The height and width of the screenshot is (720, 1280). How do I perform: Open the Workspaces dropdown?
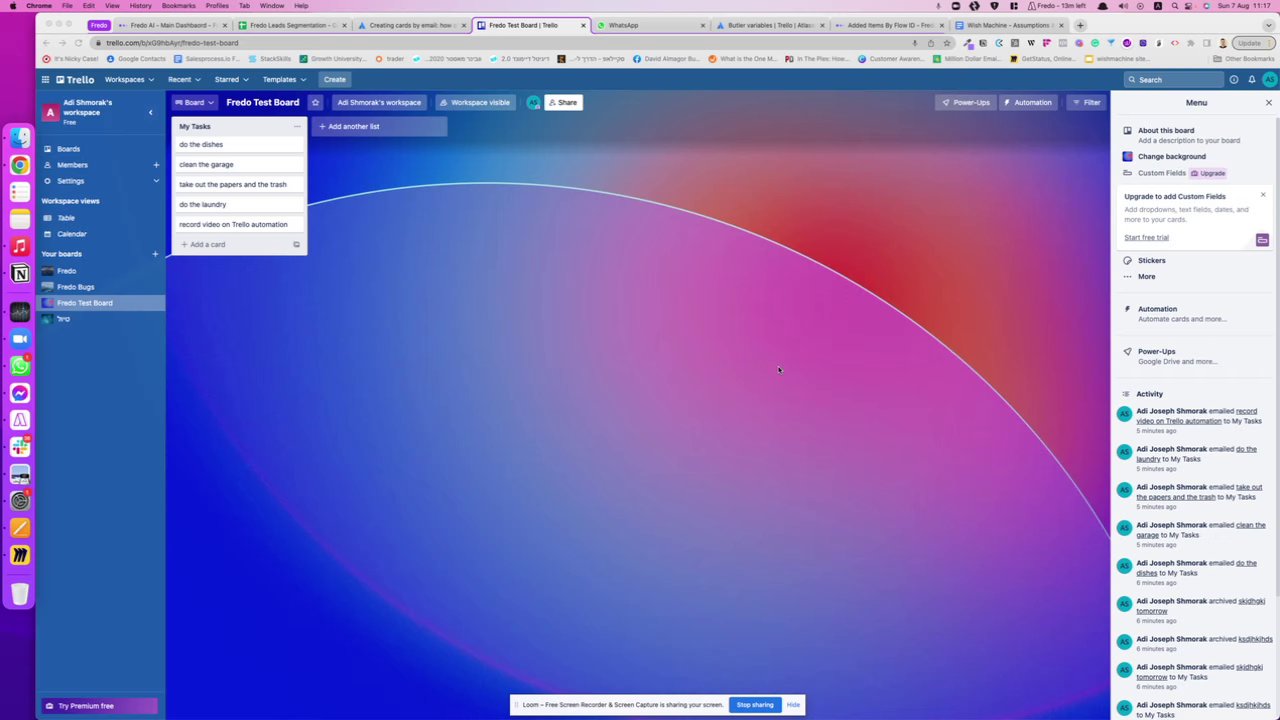129,79
